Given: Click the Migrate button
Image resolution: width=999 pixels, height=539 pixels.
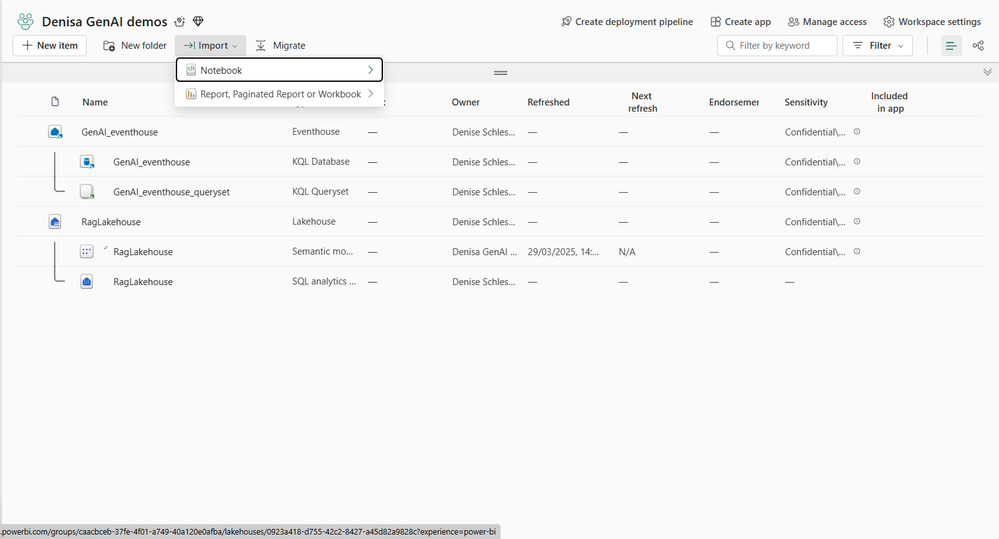Looking at the screenshot, I should (280, 46).
